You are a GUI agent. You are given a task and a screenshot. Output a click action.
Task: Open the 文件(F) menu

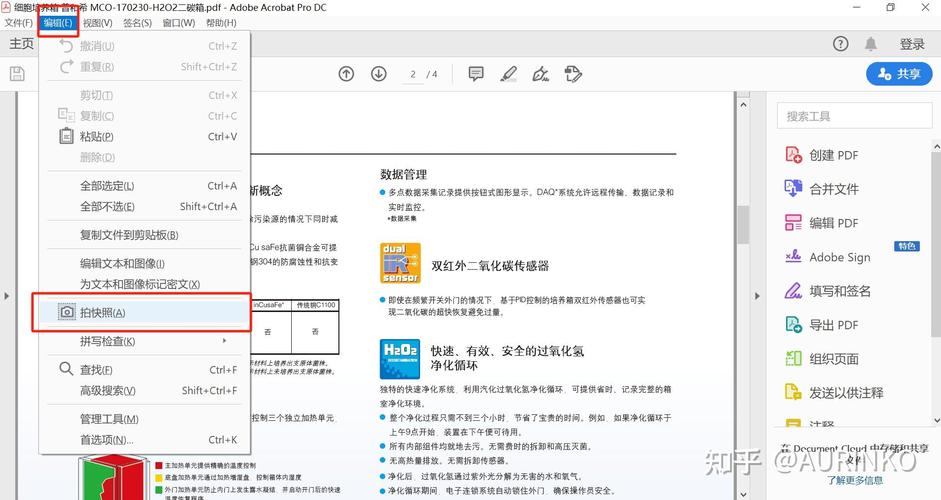[18, 23]
